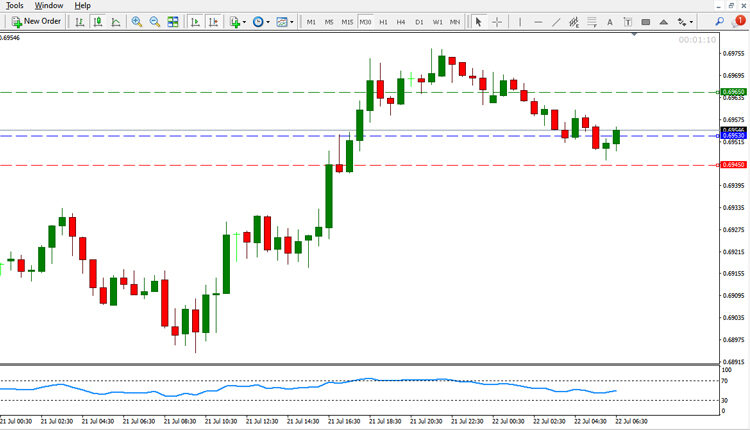Screen dimensions: 750x430
Task: Switch chart to bar chart display
Action: coord(80,22)
